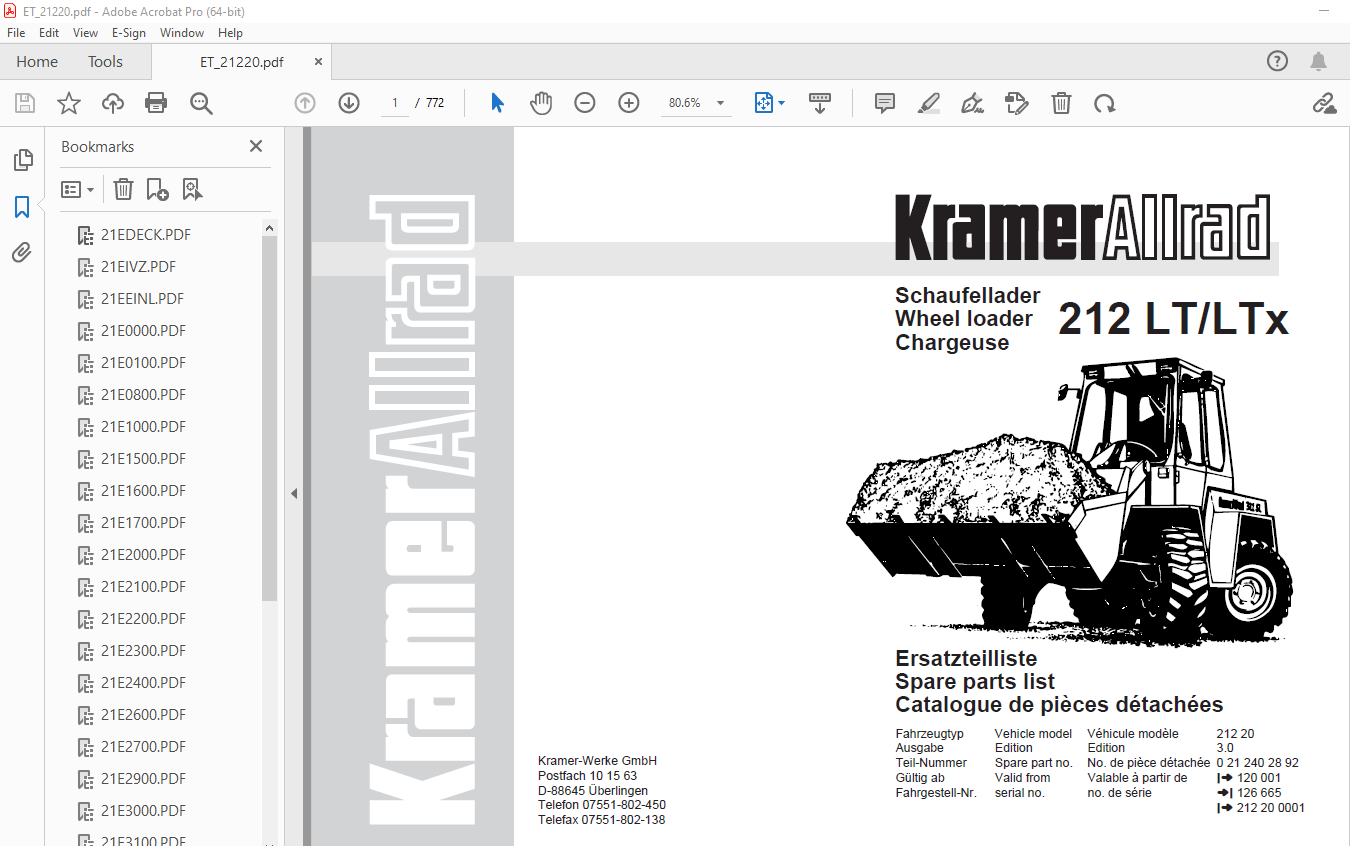Open bookmark 21E1600.PDF
The image size is (1350, 846).
pyautogui.click(x=143, y=491)
